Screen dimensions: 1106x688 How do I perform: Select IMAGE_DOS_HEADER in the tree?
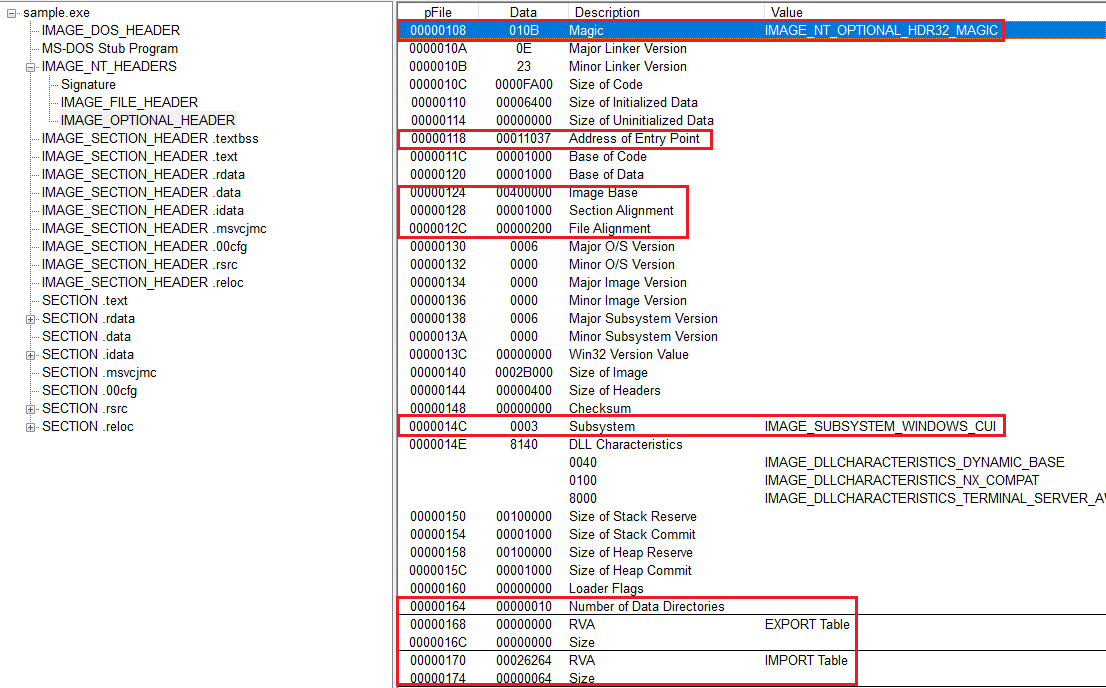pyautogui.click(x=110, y=31)
